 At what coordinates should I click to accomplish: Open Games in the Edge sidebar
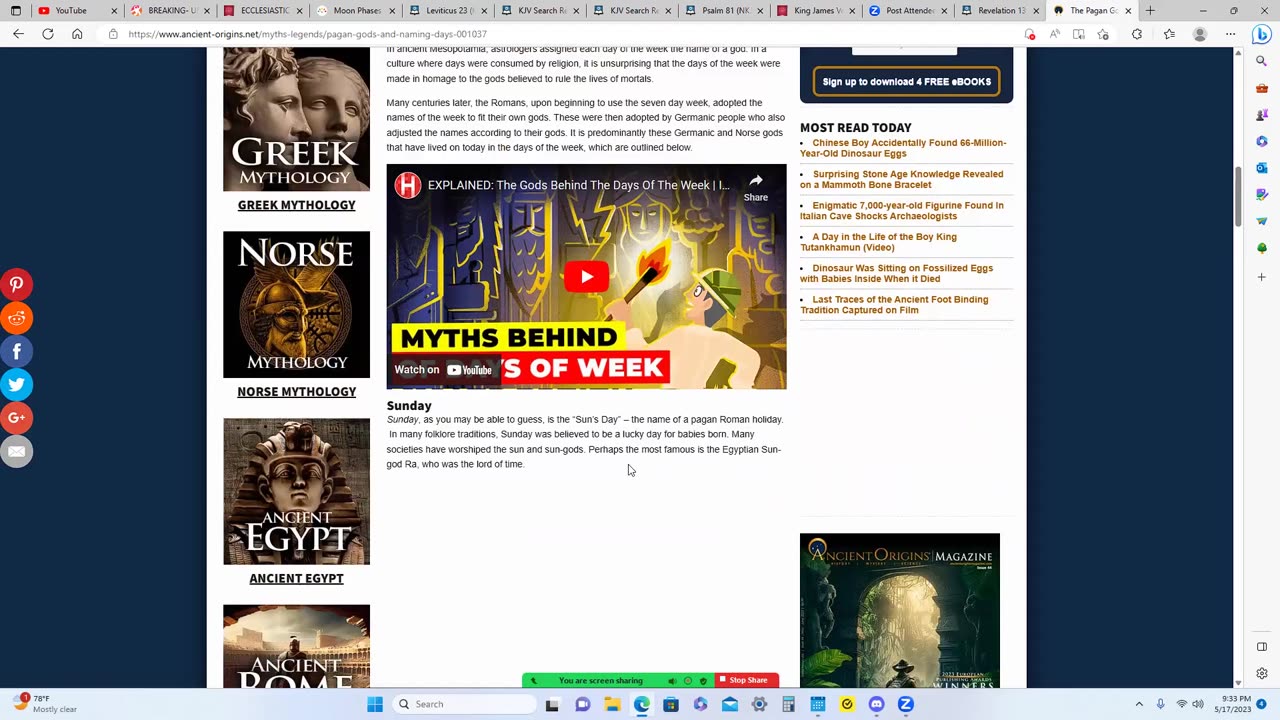click(x=1262, y=115)
